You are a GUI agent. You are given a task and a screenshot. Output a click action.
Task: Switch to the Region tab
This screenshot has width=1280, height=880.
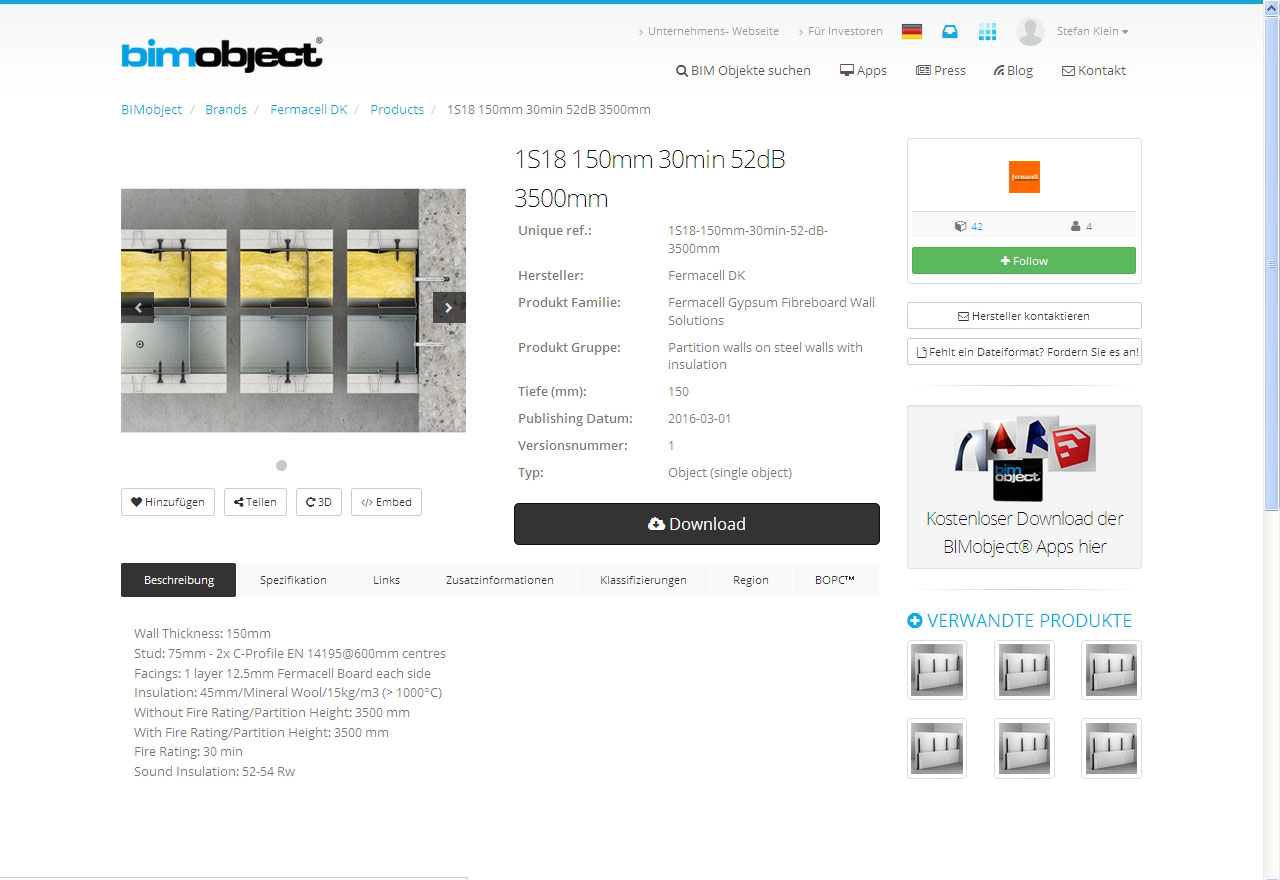[x=751, y=580]
